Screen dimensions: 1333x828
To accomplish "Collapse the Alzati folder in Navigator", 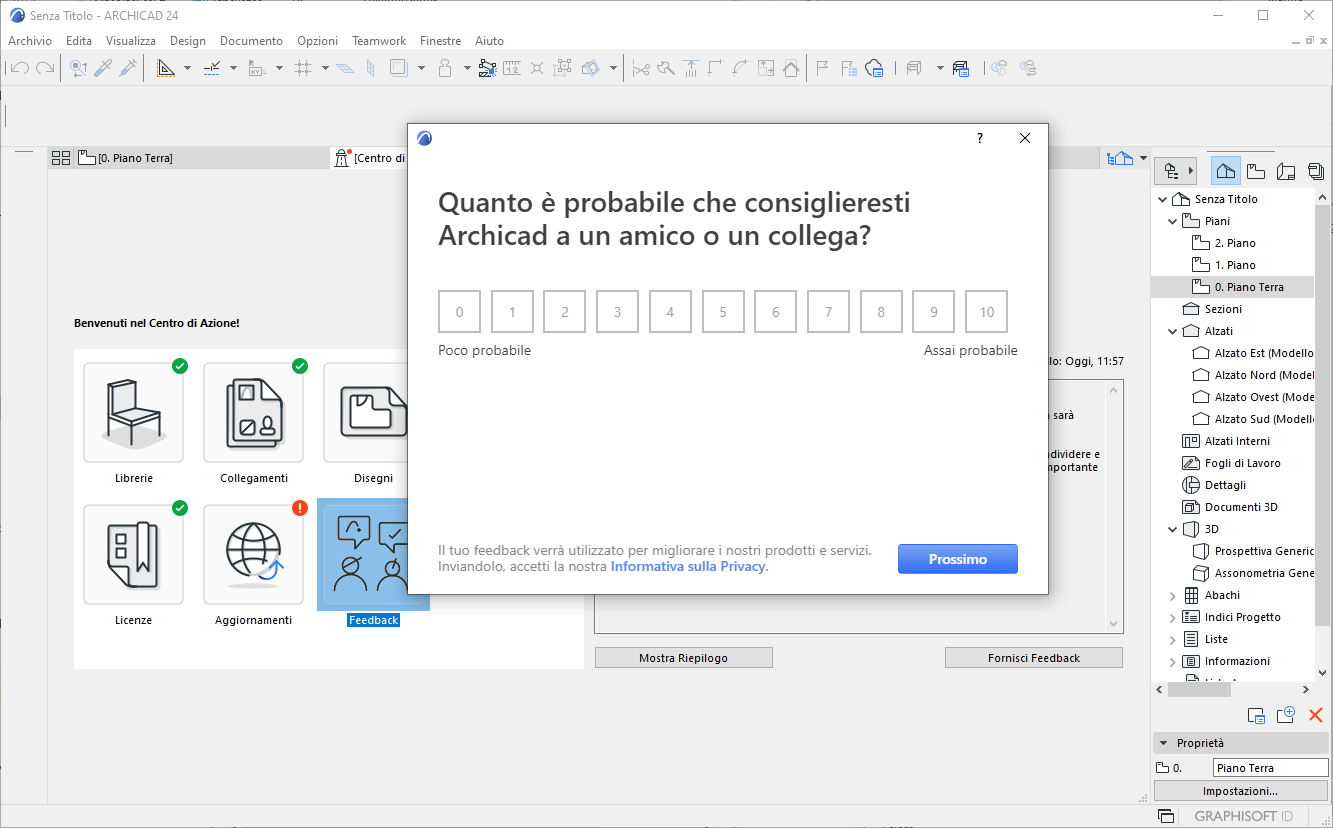I will coord(1173,331).
